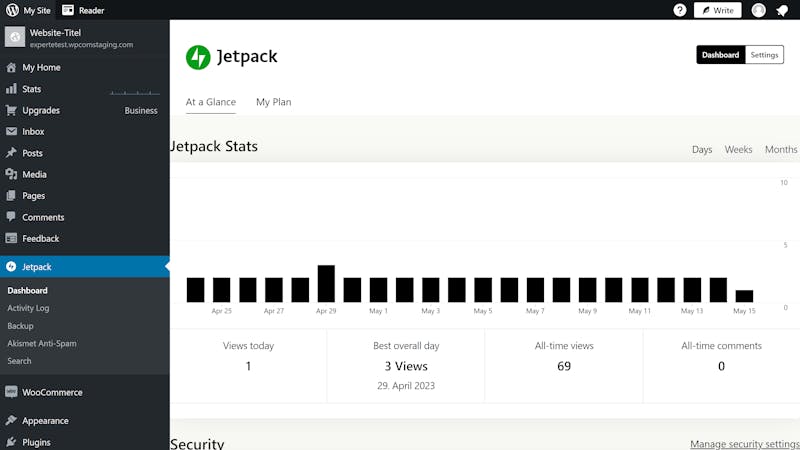
Task: Open the help question mark icon
Action: 680,10
